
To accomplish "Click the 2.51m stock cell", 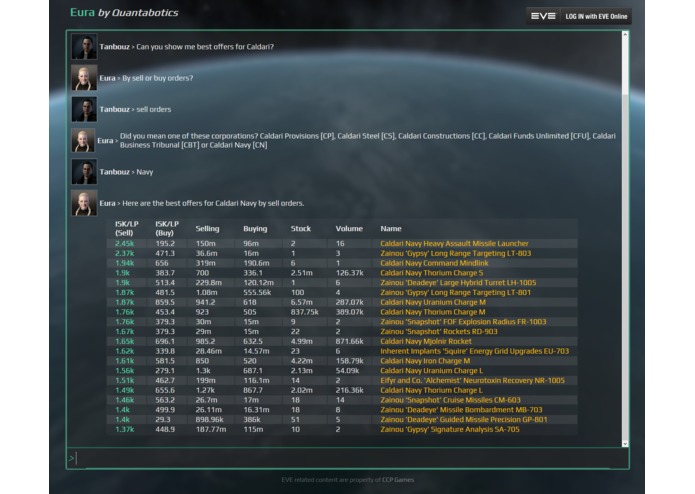I will [x=301, y=273].
